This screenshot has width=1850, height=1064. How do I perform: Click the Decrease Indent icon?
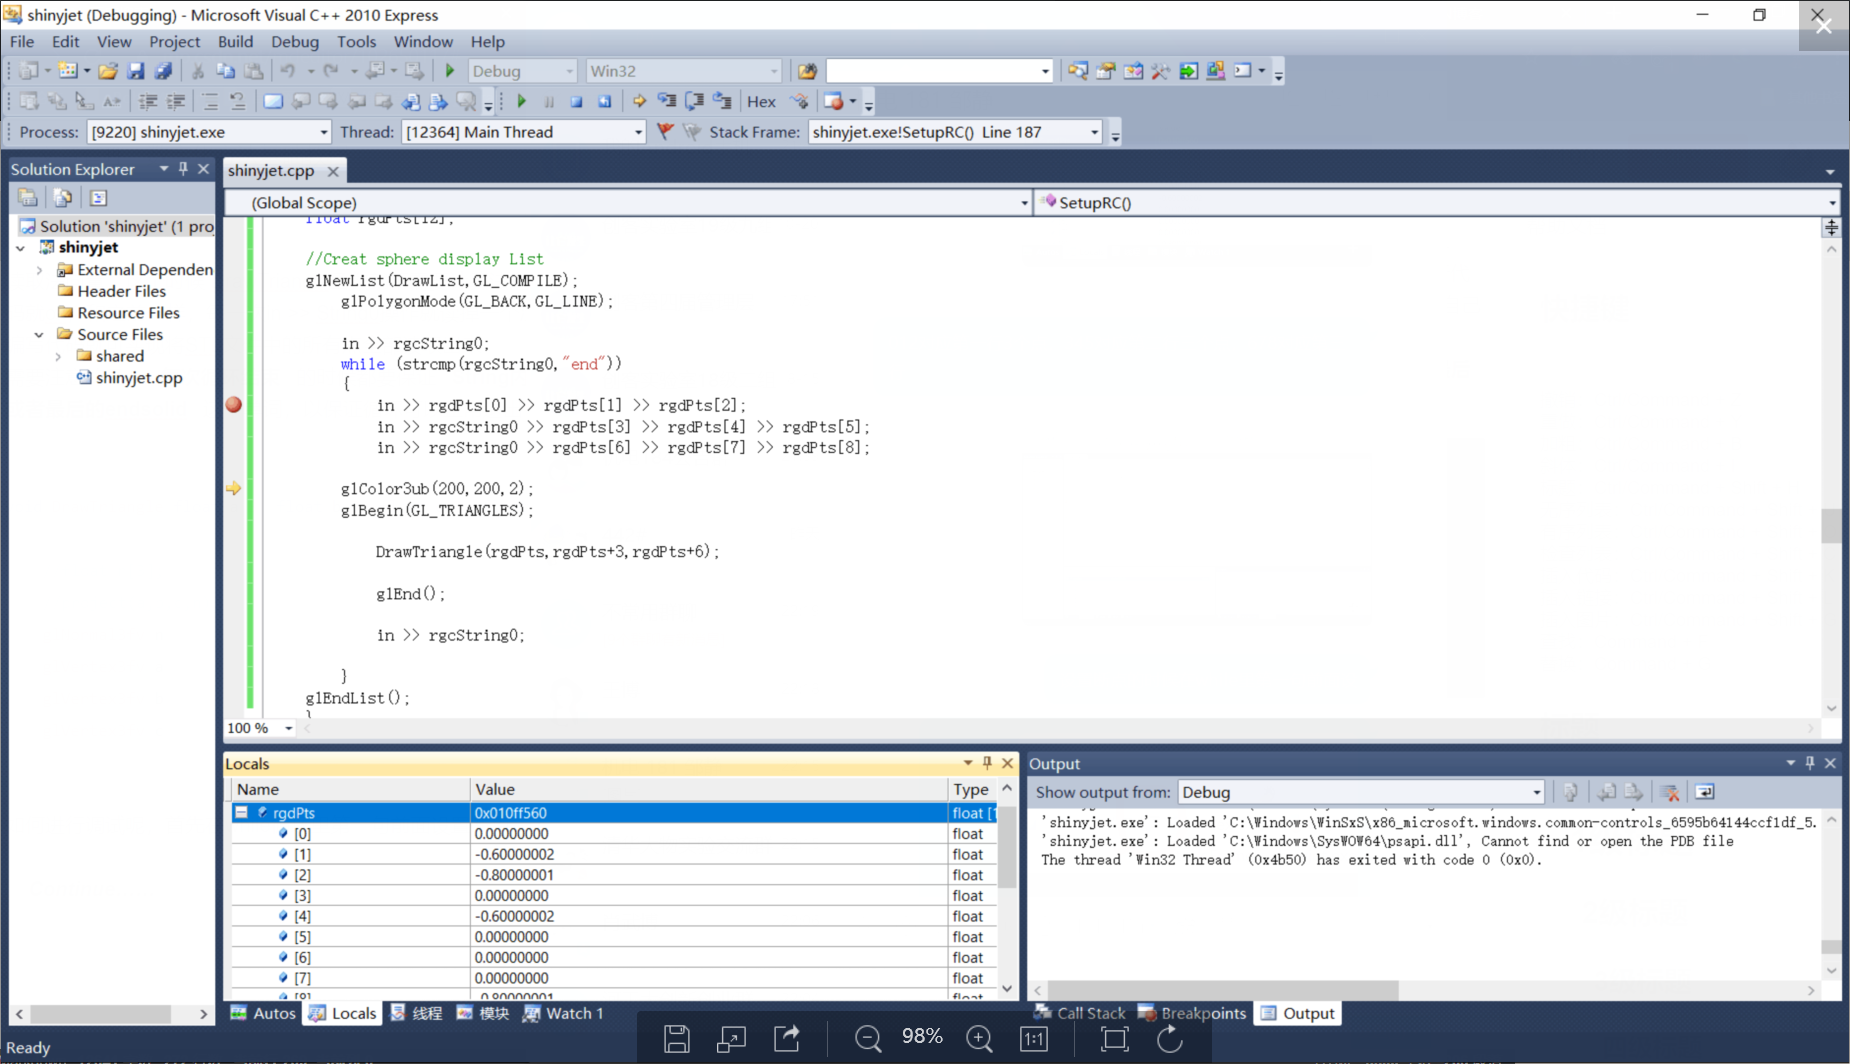(x=148, y=101)
